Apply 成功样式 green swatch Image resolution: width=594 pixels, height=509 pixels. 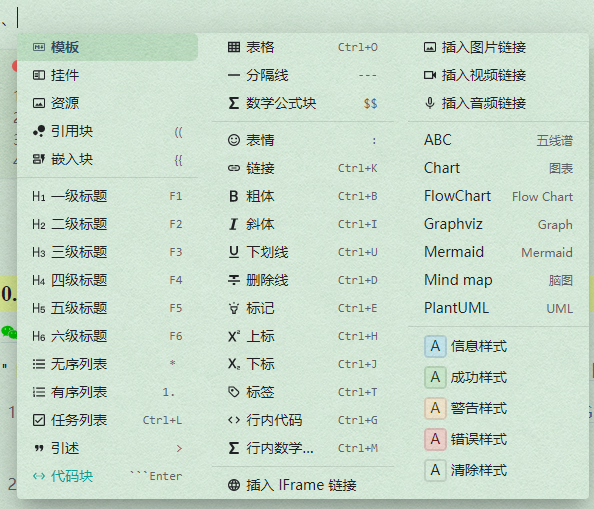click(435, 378)
